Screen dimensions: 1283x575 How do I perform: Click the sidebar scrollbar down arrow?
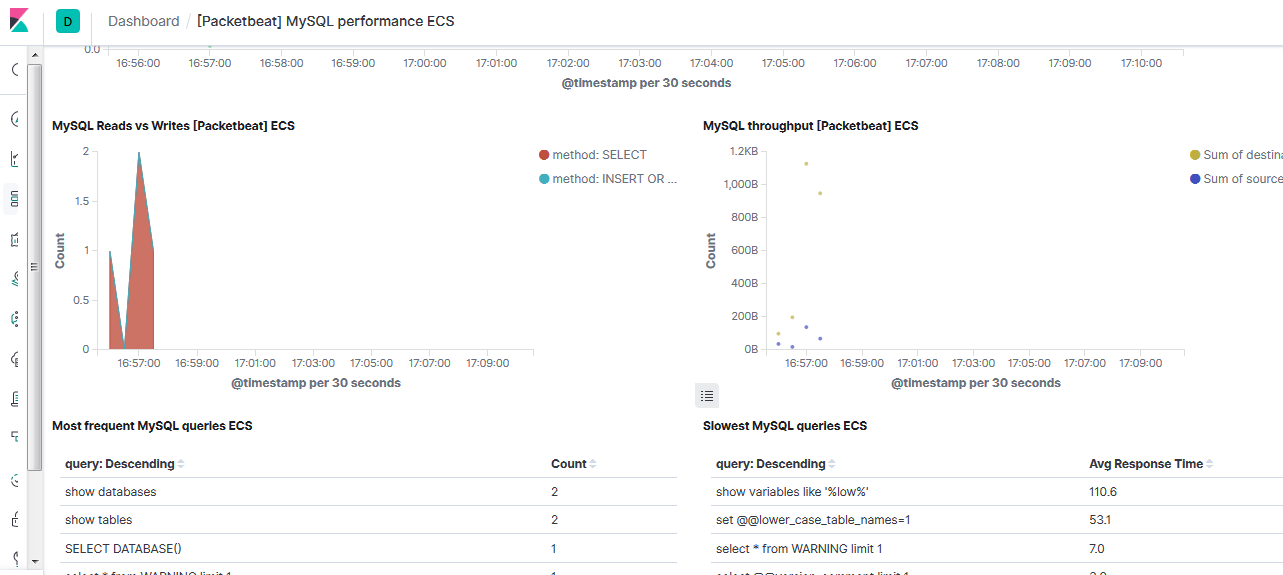tap(35, 562)
